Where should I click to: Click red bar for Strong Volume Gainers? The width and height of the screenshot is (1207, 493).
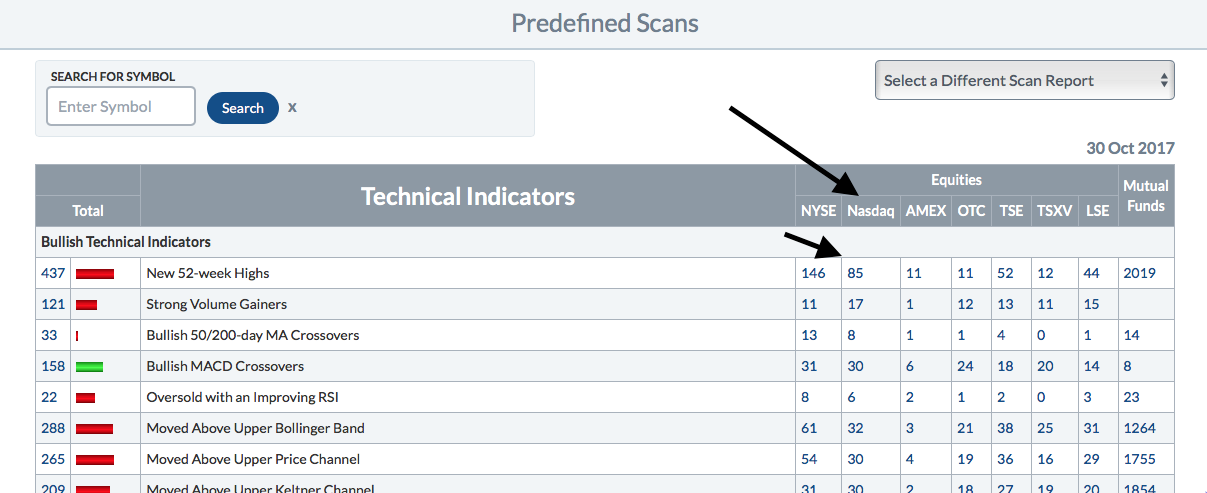click(86, 304)
